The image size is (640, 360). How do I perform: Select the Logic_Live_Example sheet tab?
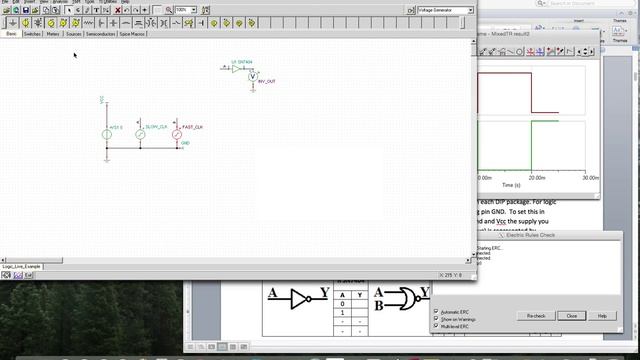click(x=22, y=267)
